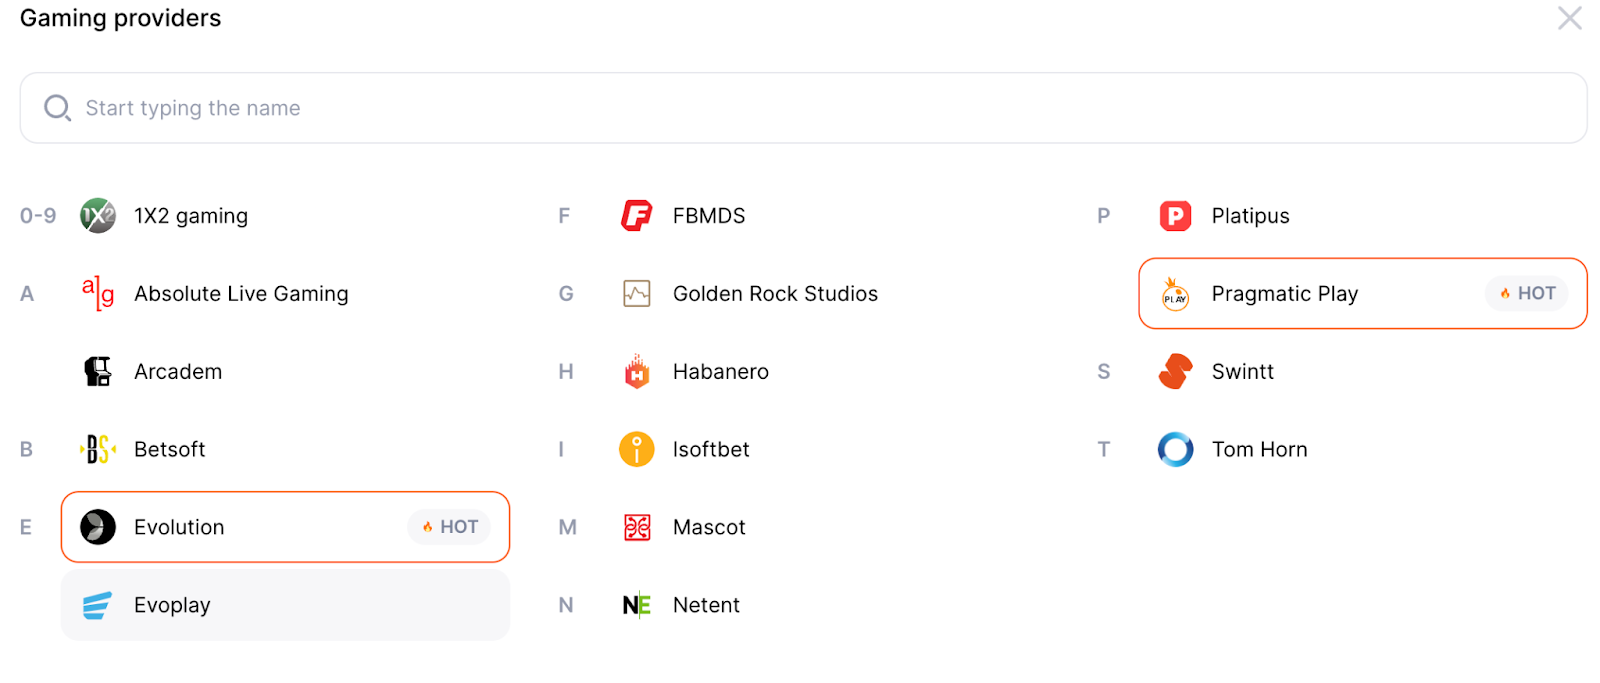Click the Isoftbet yellow logo

(x=637, y=449)
